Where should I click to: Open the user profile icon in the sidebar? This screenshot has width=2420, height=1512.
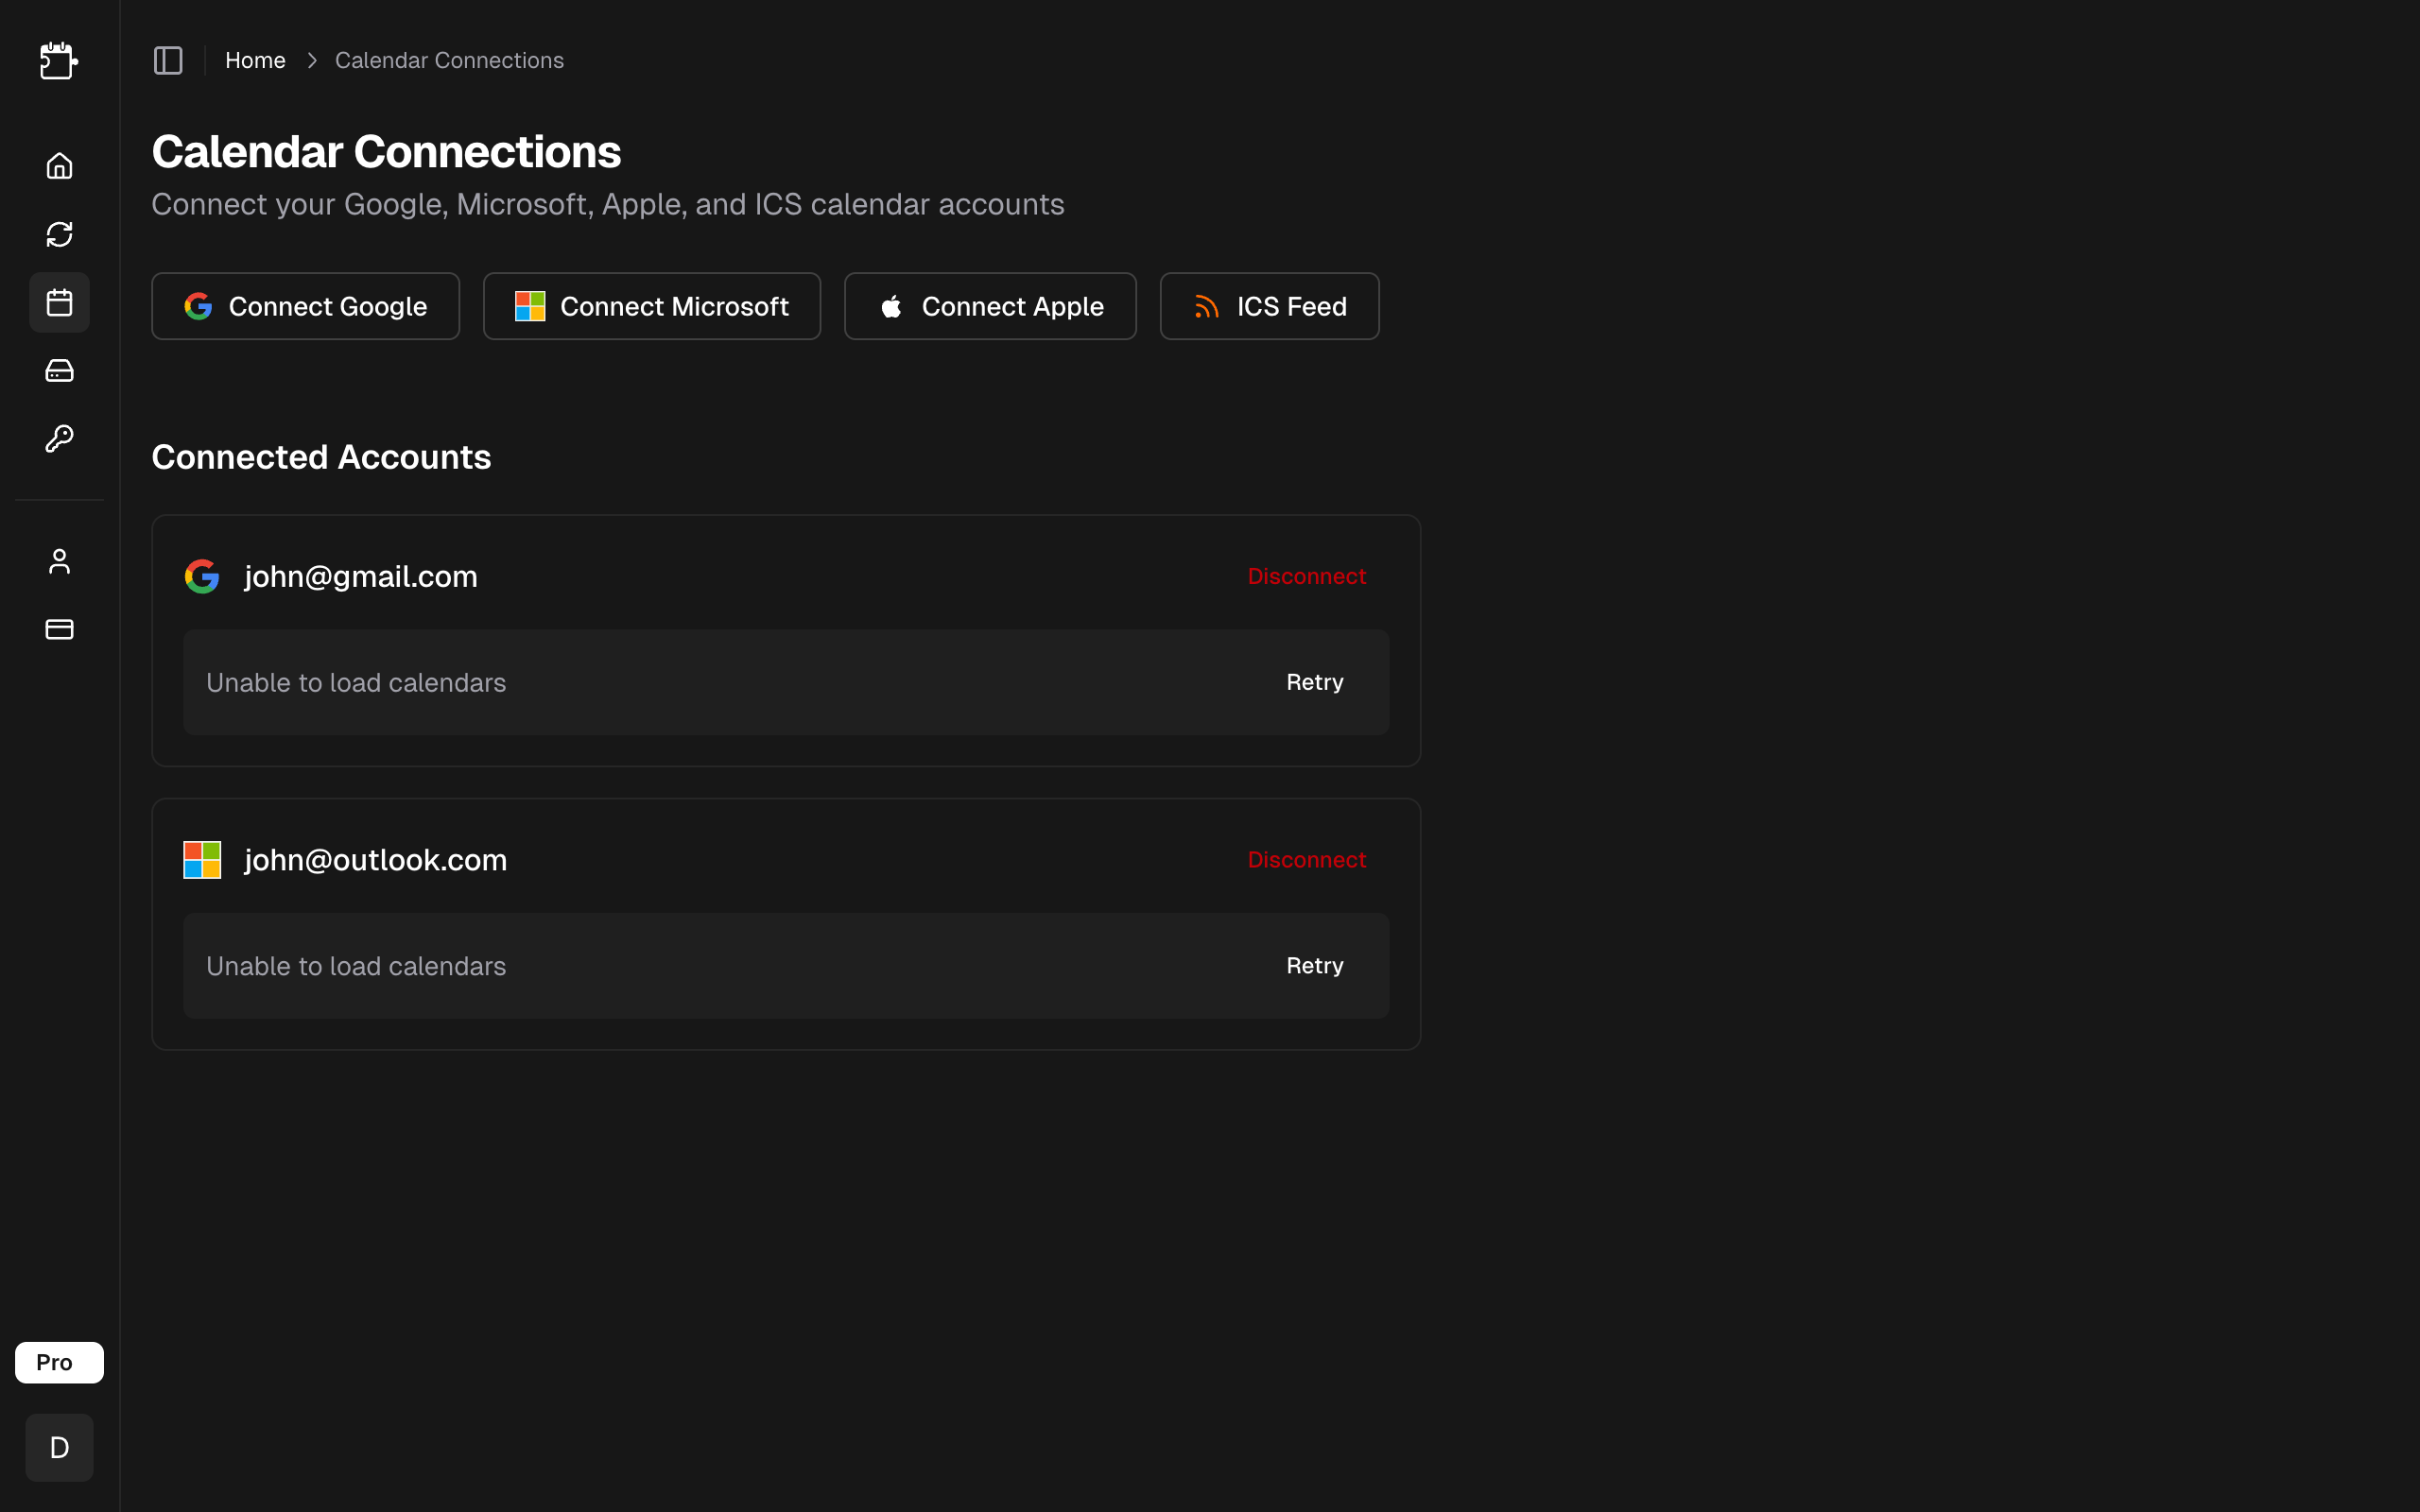click(59, 561)
